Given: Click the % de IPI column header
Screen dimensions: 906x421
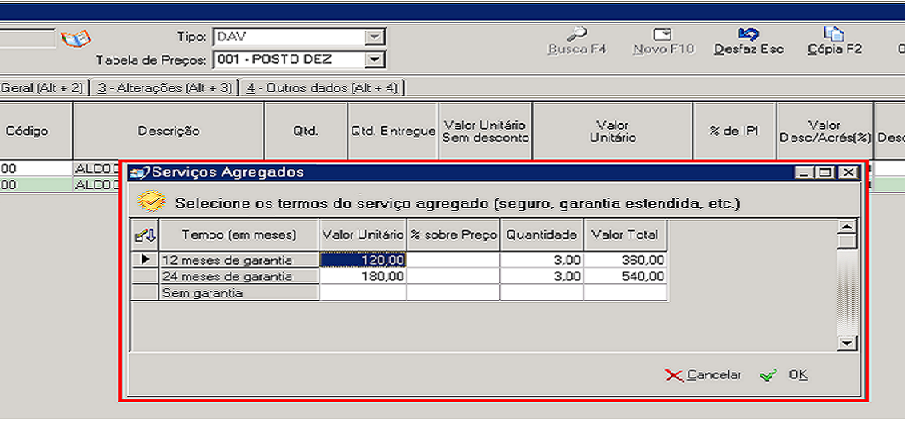Looking at the screenshot, I should point(734,131).
